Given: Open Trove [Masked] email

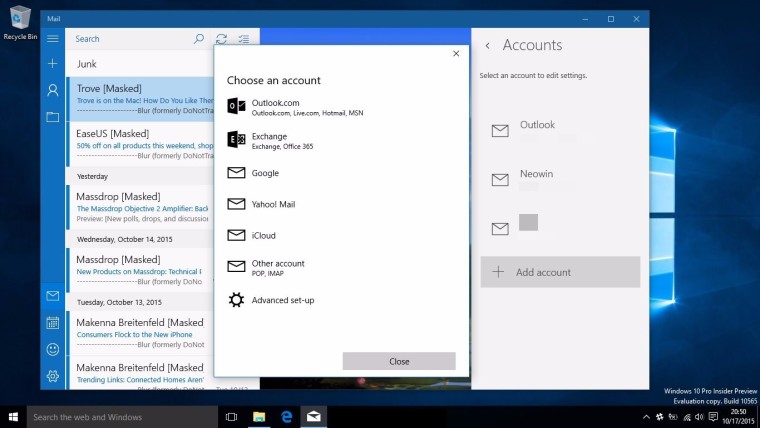Looking at the screenshot, I should (x=140, y=99).
